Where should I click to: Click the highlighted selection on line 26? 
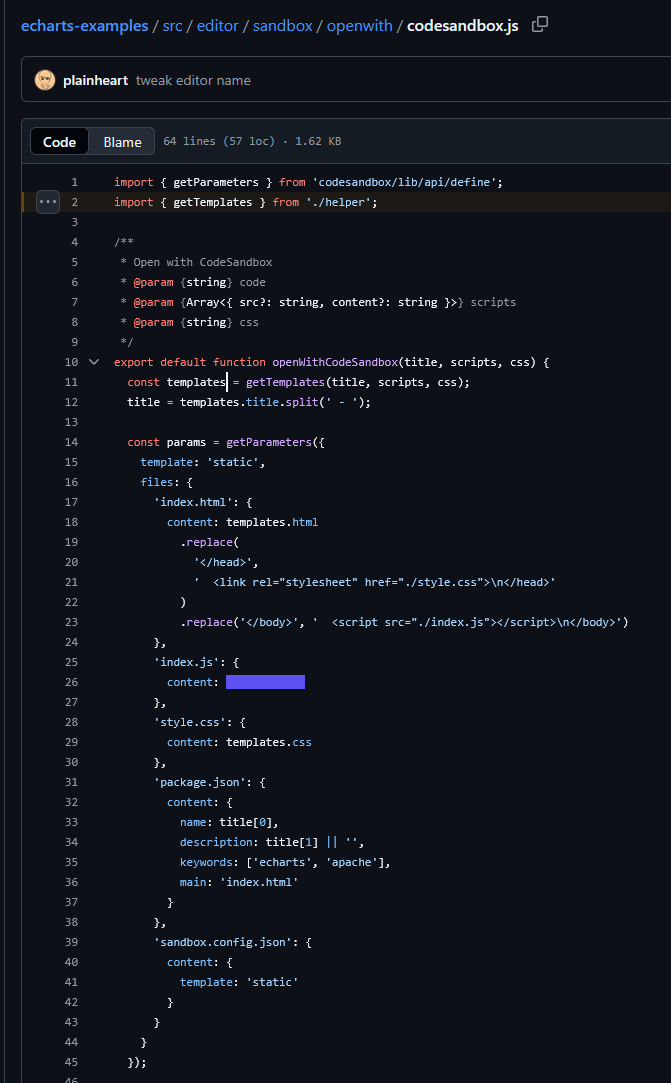pyautogui.click(x=265, y=682)
